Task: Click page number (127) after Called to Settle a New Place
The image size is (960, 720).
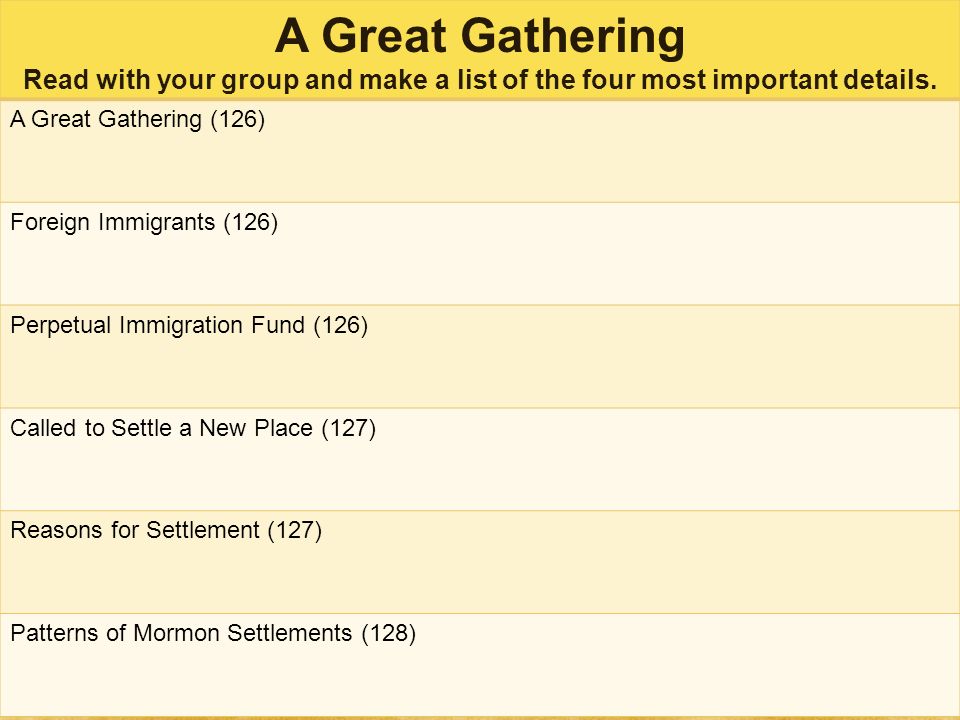Action: (349, 428)
